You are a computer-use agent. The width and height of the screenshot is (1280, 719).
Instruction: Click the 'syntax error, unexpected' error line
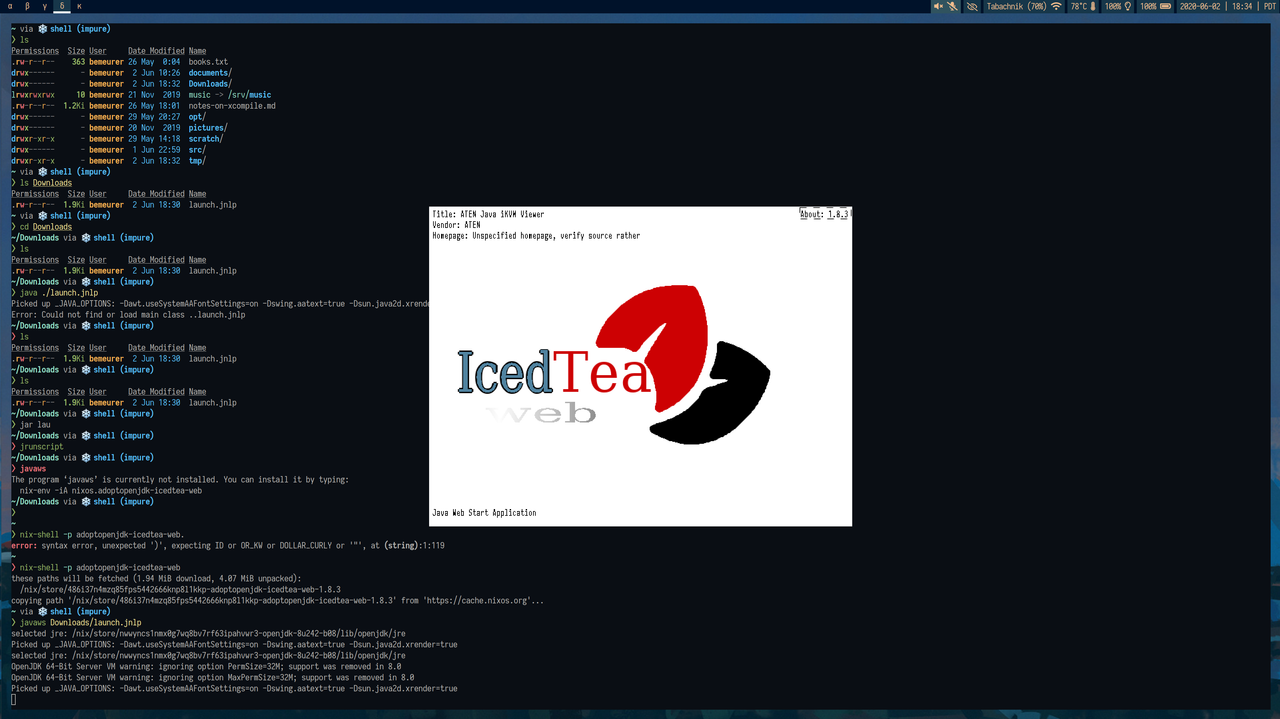228,546
